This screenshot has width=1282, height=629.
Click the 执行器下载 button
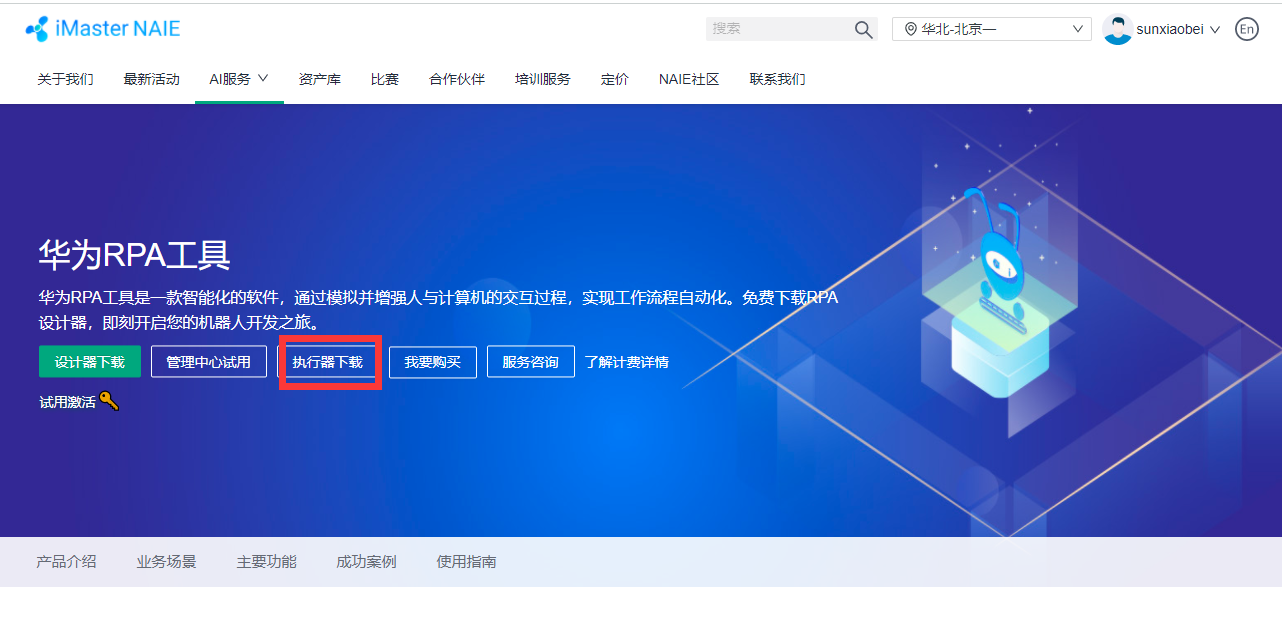(327, 362)
